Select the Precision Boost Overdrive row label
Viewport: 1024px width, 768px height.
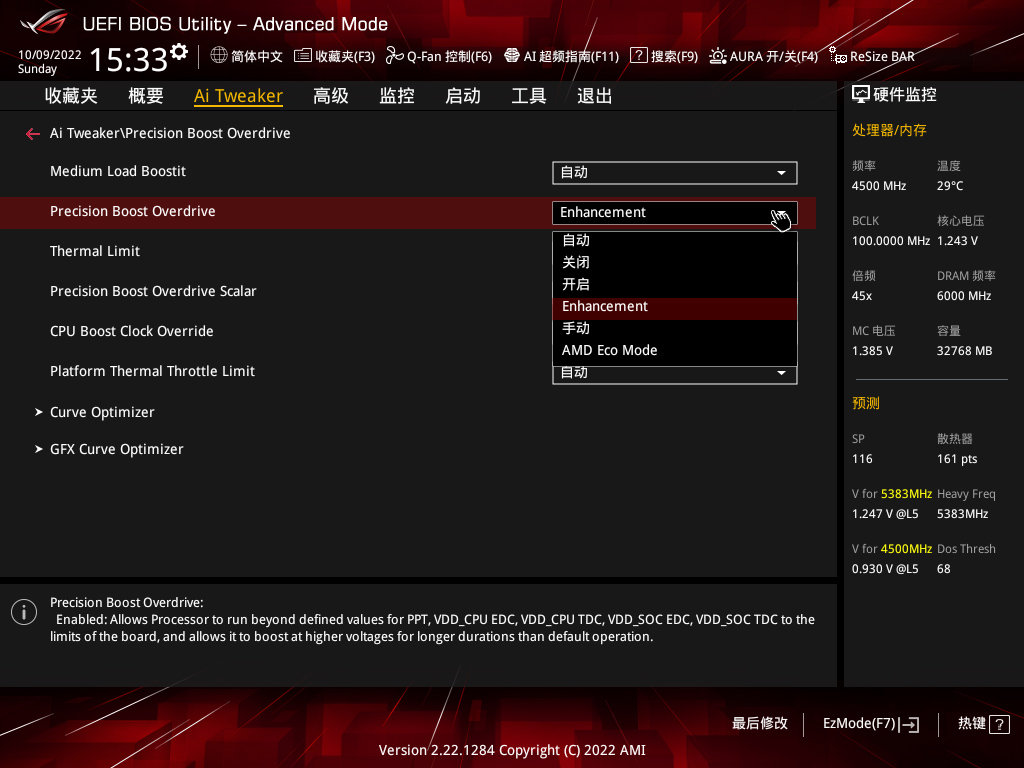click(x=133, y=212)
